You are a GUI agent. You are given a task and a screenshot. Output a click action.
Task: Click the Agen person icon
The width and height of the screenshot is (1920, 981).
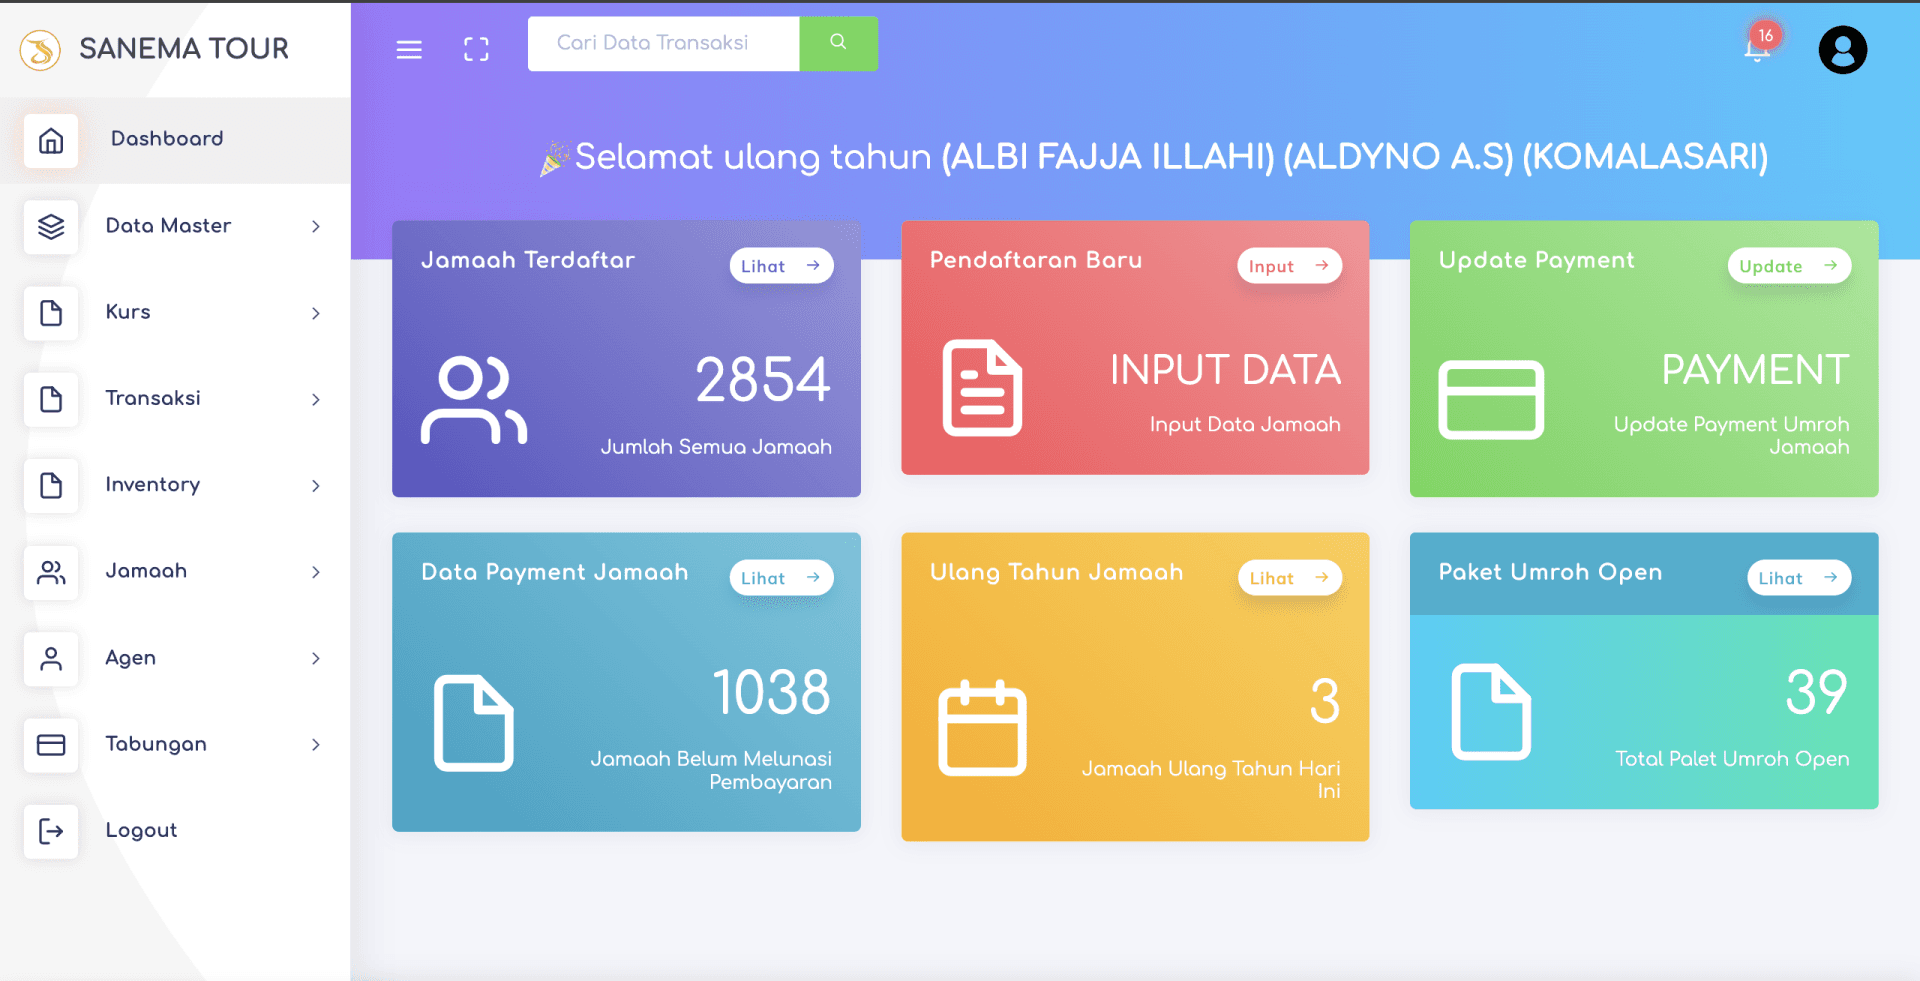pyautogui.click(x=51, y=658)
